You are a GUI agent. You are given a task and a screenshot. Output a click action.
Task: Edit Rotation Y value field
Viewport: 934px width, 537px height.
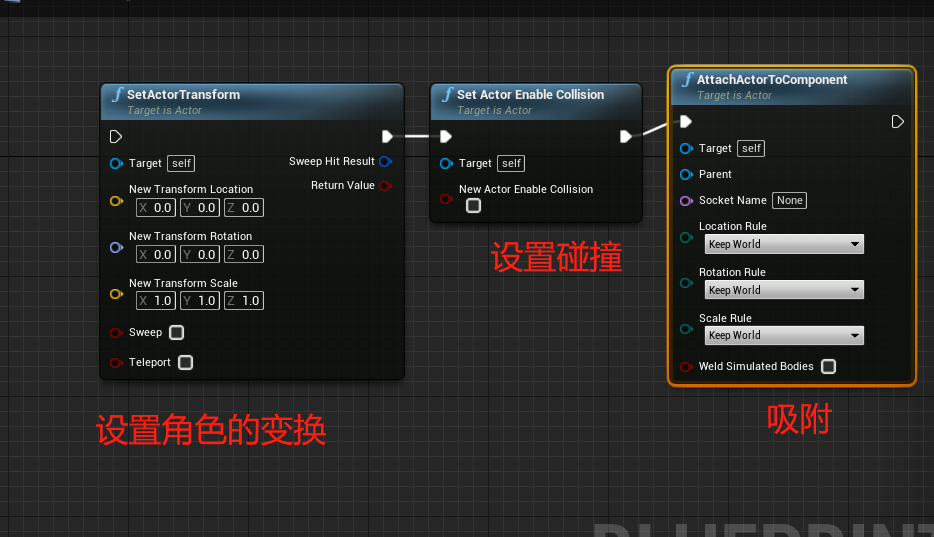click(200, 254)
